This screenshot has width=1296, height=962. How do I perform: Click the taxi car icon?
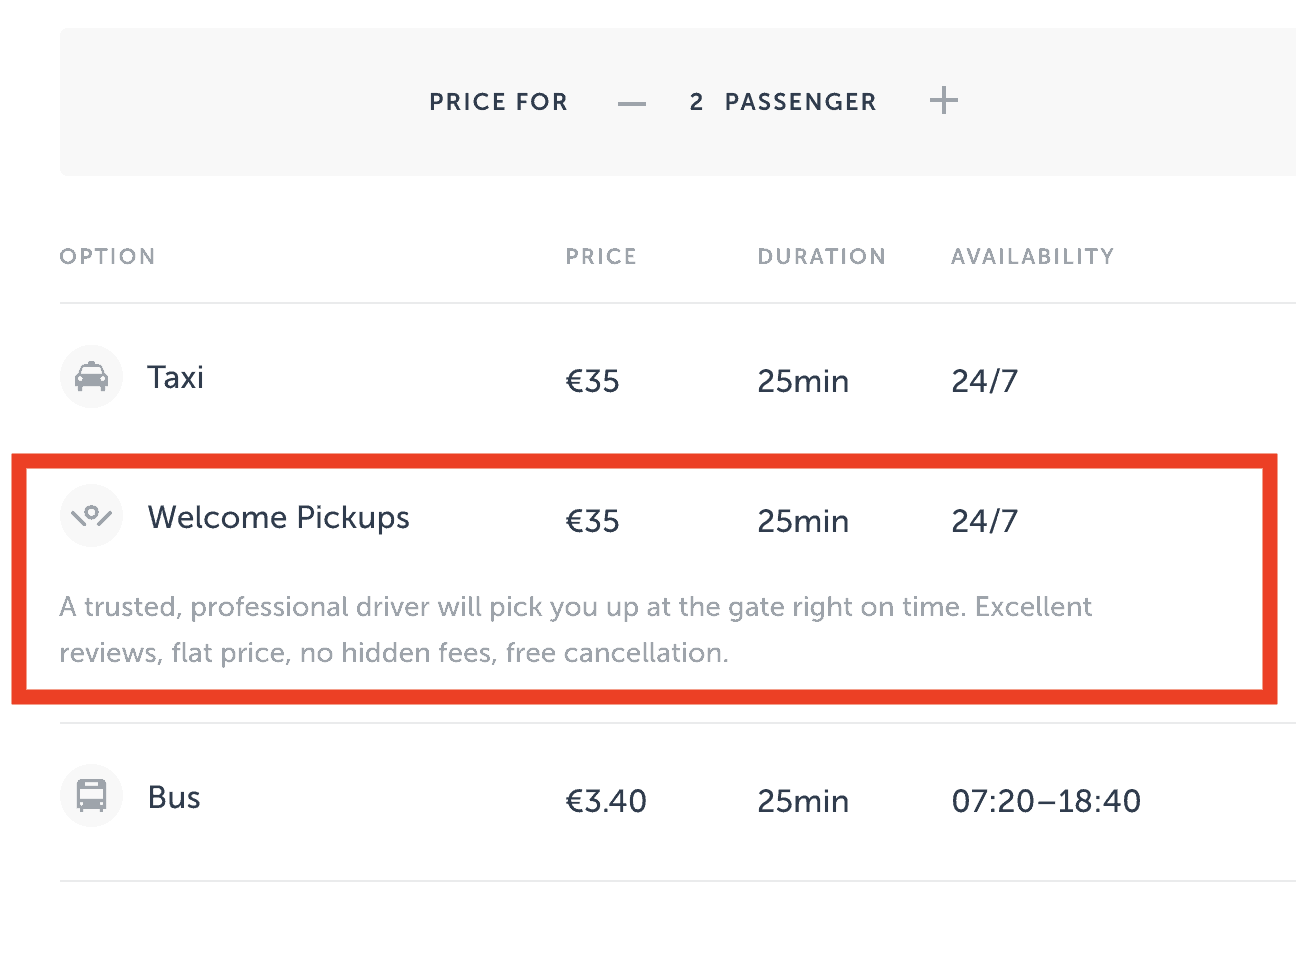pos(91,377)
